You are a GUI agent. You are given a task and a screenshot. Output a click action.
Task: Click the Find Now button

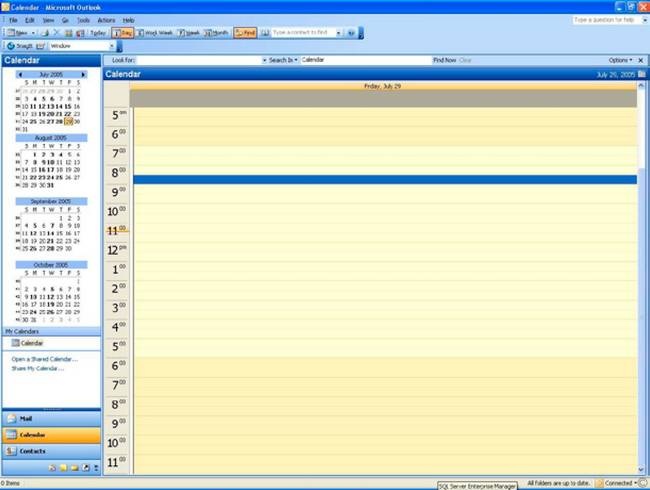click(444, 60)
